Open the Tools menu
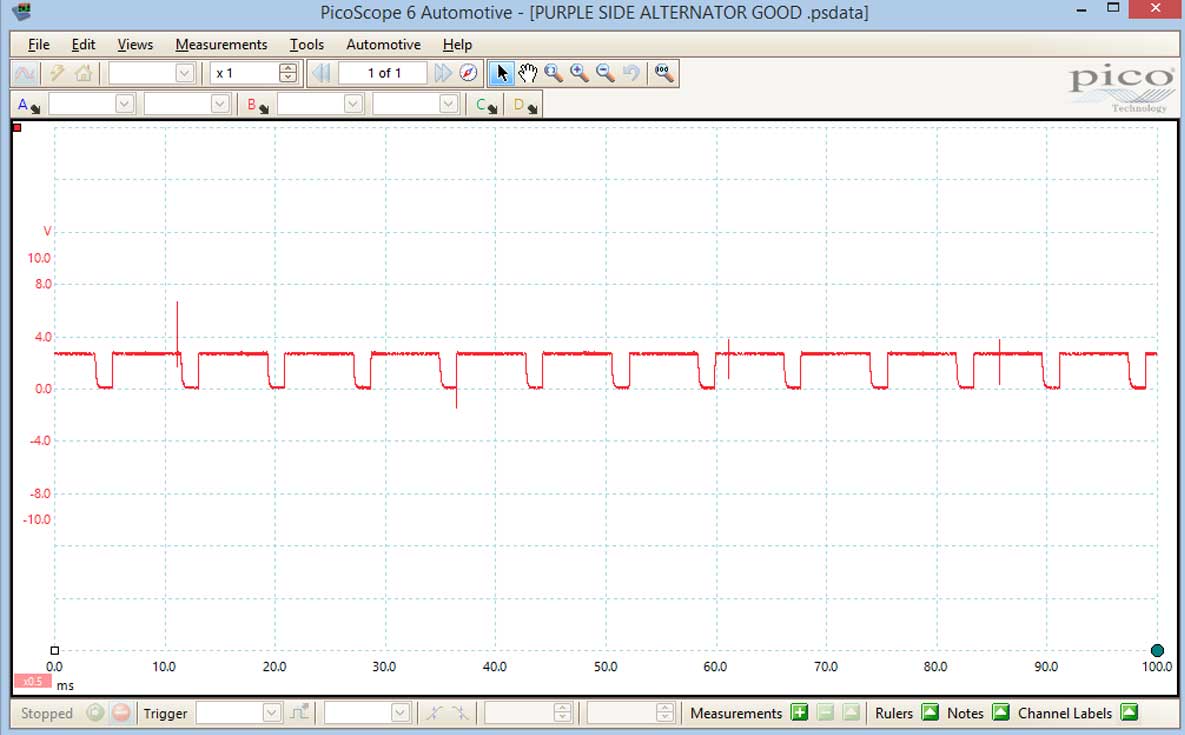 [307, 45]
